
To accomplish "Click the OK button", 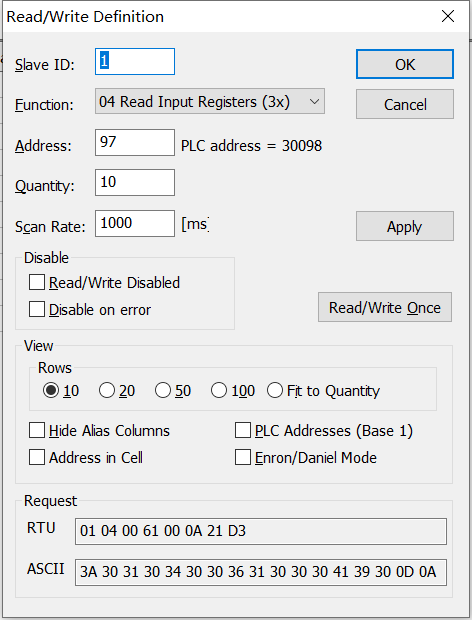I will coord(404,64).
